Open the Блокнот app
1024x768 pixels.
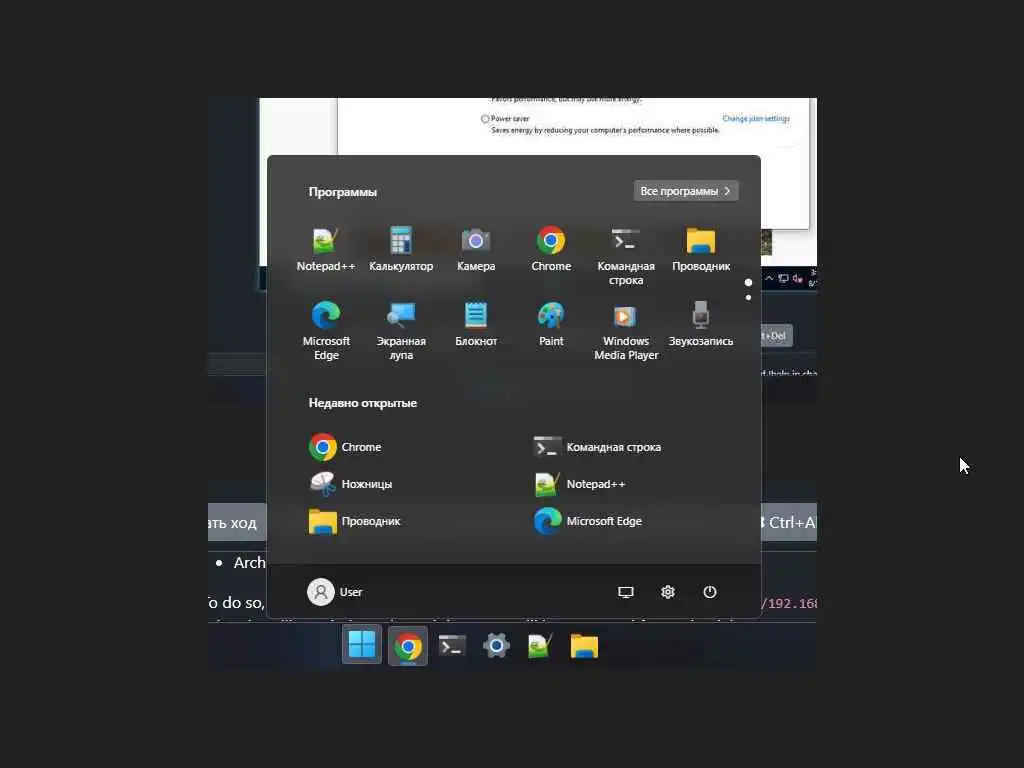tap(476, 325)
